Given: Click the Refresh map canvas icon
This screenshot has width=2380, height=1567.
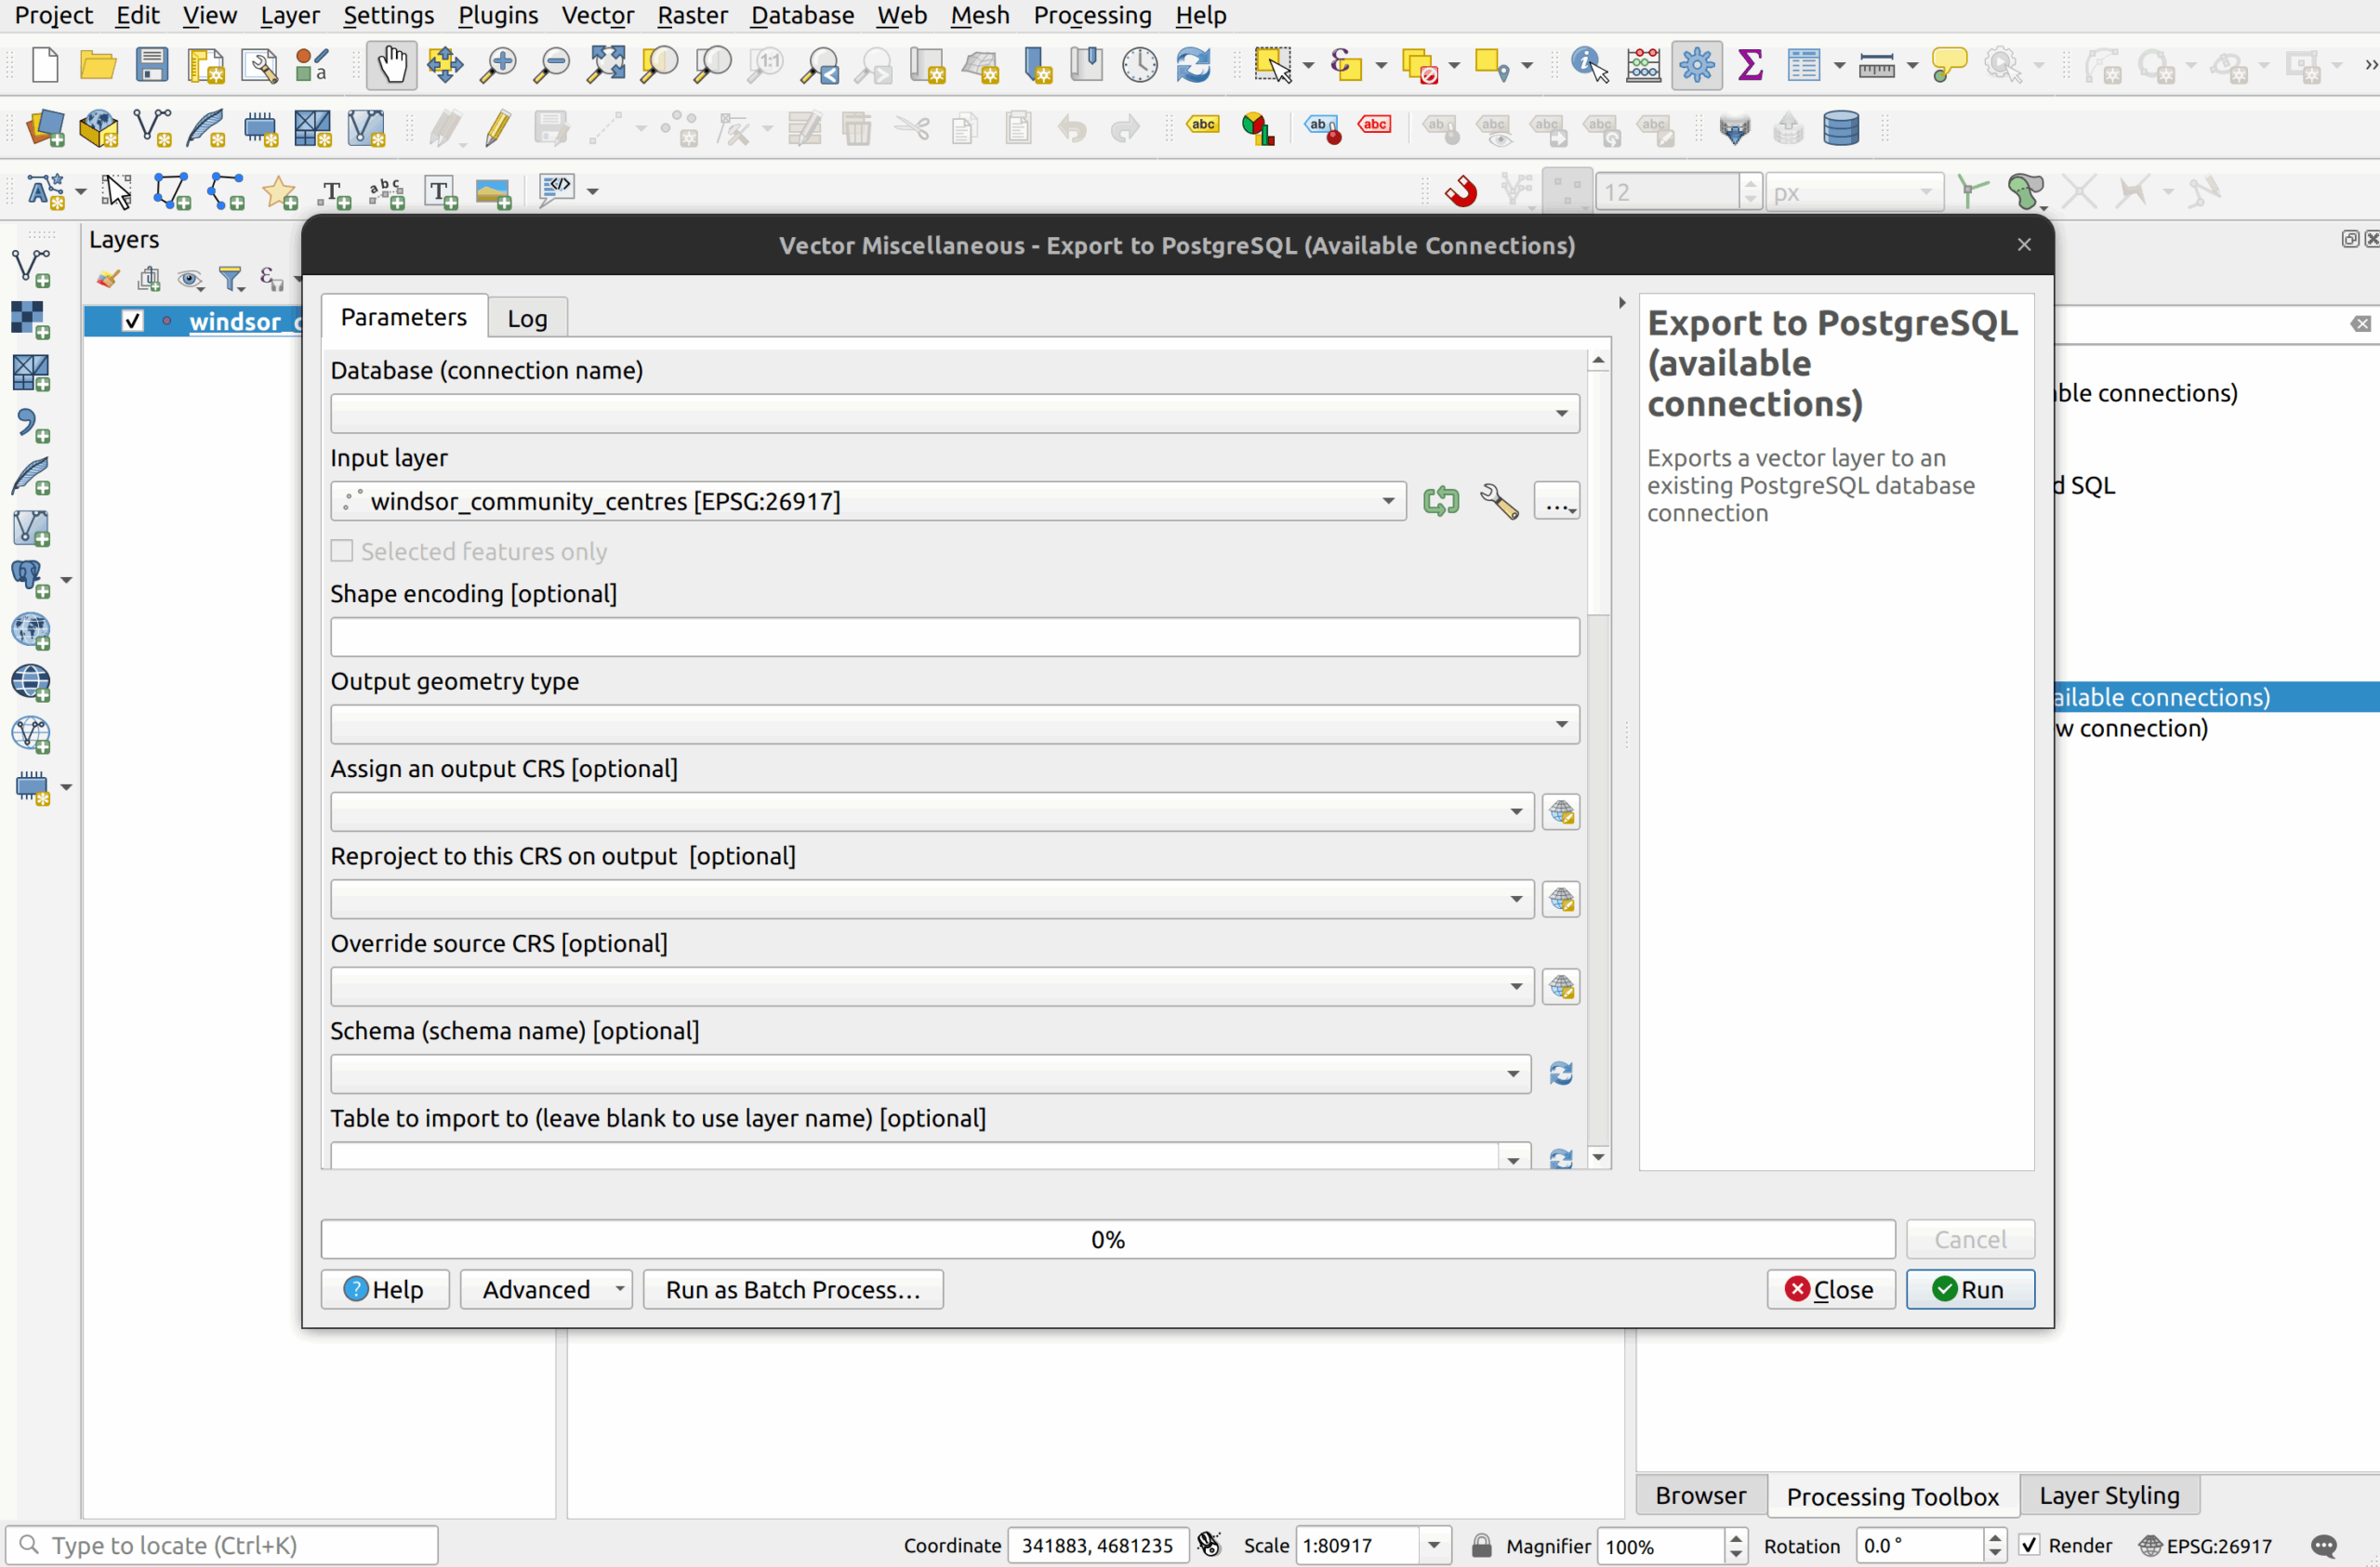Looking at the screenshot, I should click(x=1192, y=65).
